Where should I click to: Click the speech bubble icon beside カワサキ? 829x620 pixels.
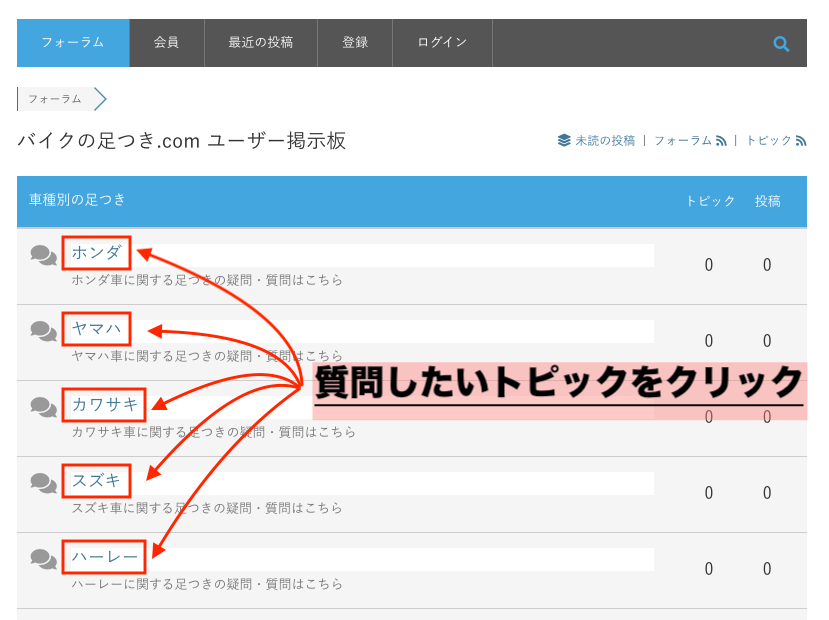point(43,407)
